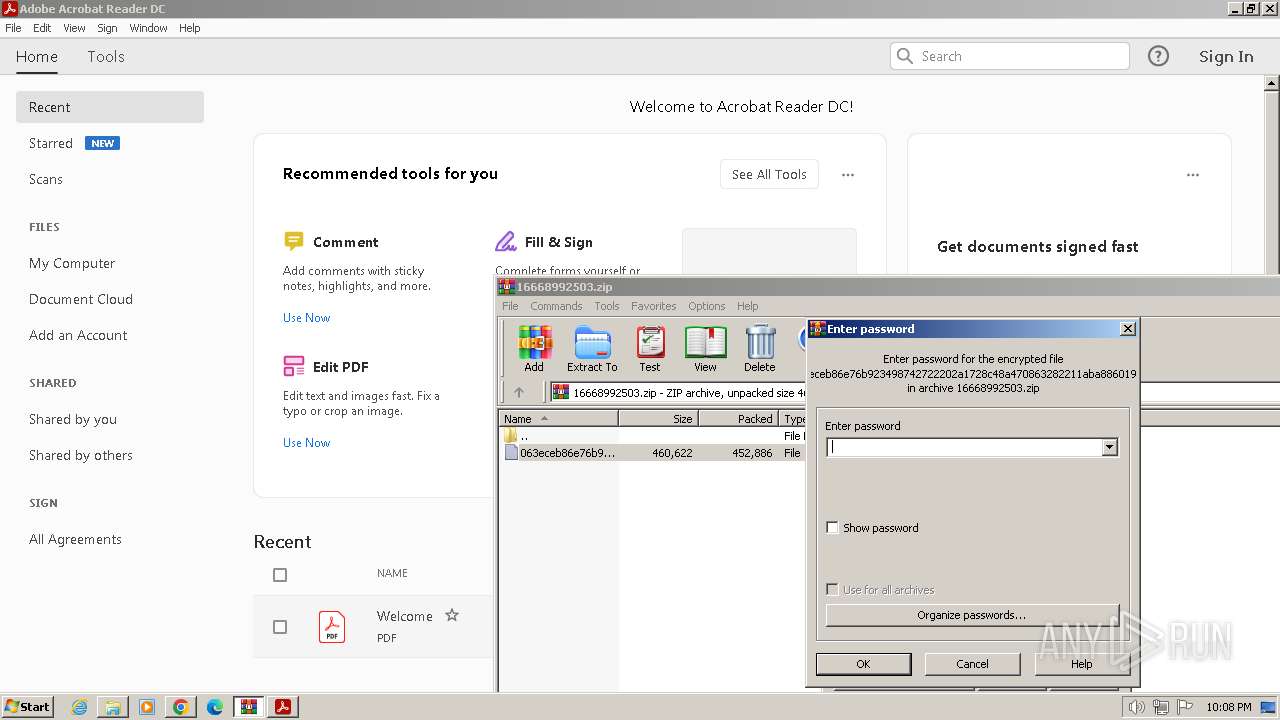Click the Organize passwords button
Screen dimensions: 1280x720
[x=972, y=615]
